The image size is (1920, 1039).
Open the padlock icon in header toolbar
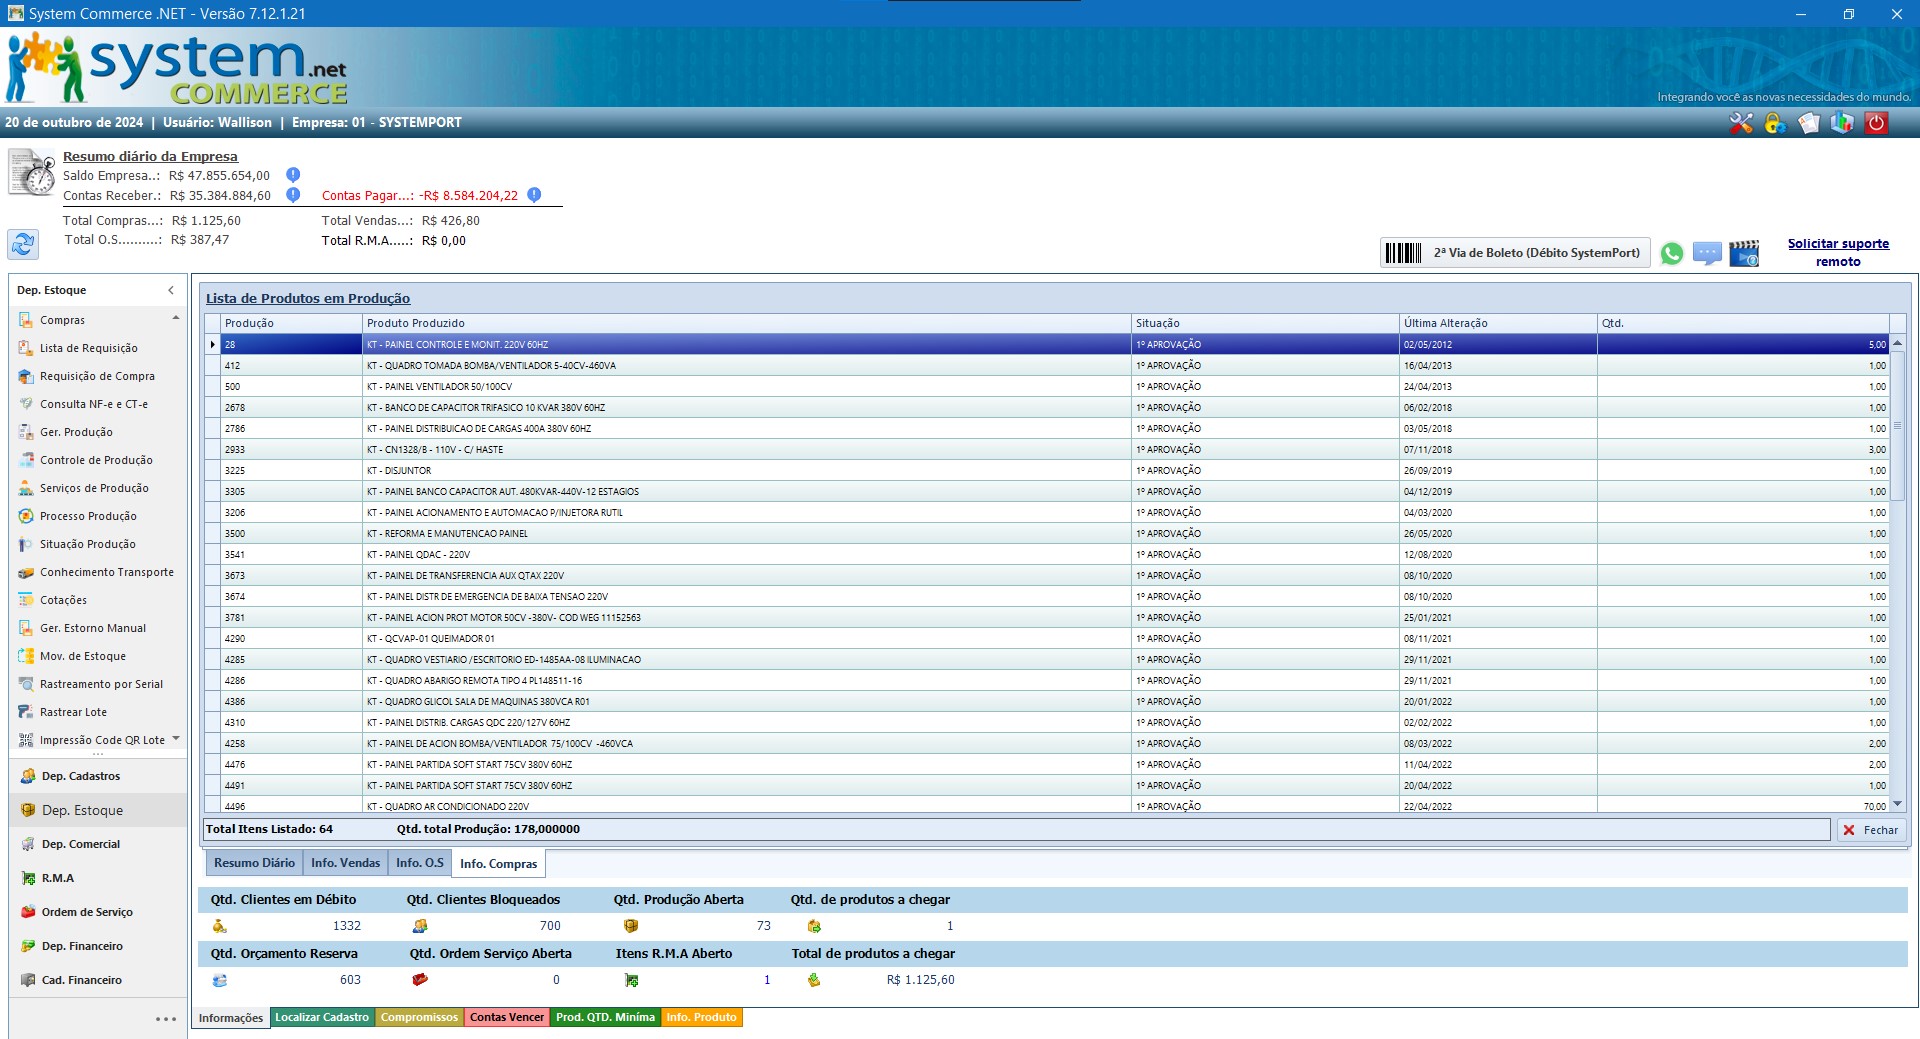1775,123
